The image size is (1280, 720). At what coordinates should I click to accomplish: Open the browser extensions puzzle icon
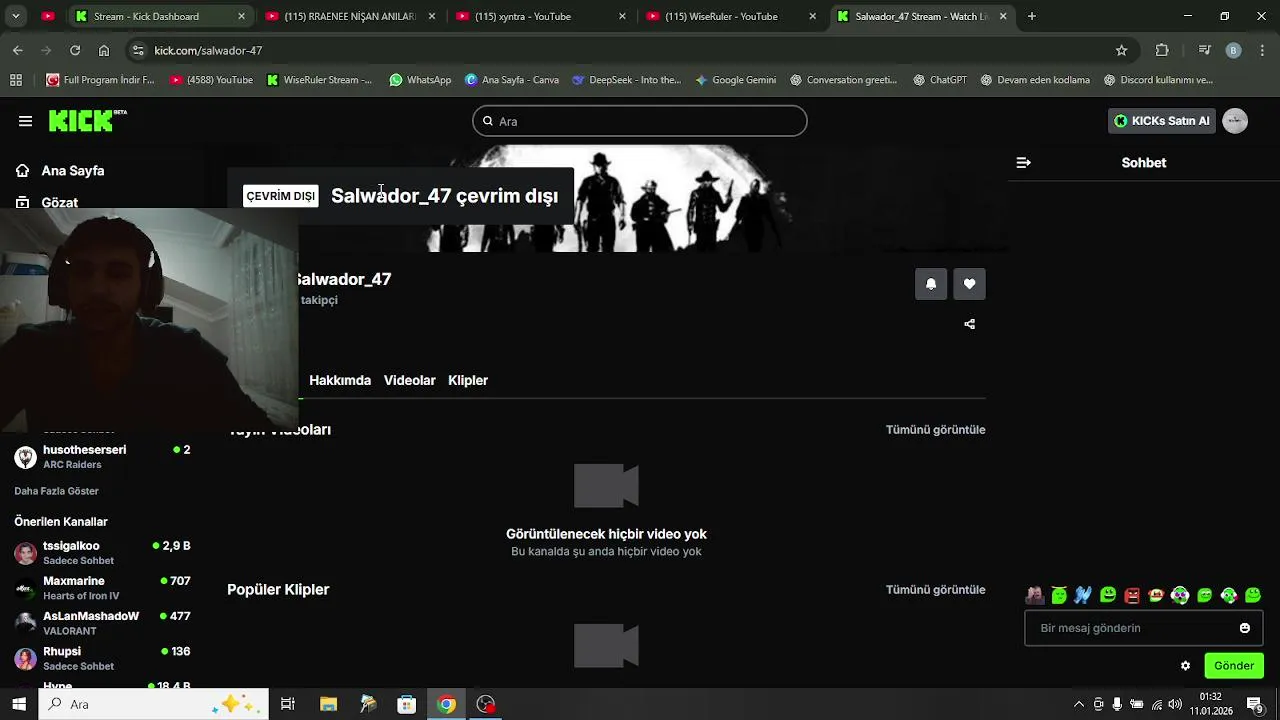point(1162,50)
